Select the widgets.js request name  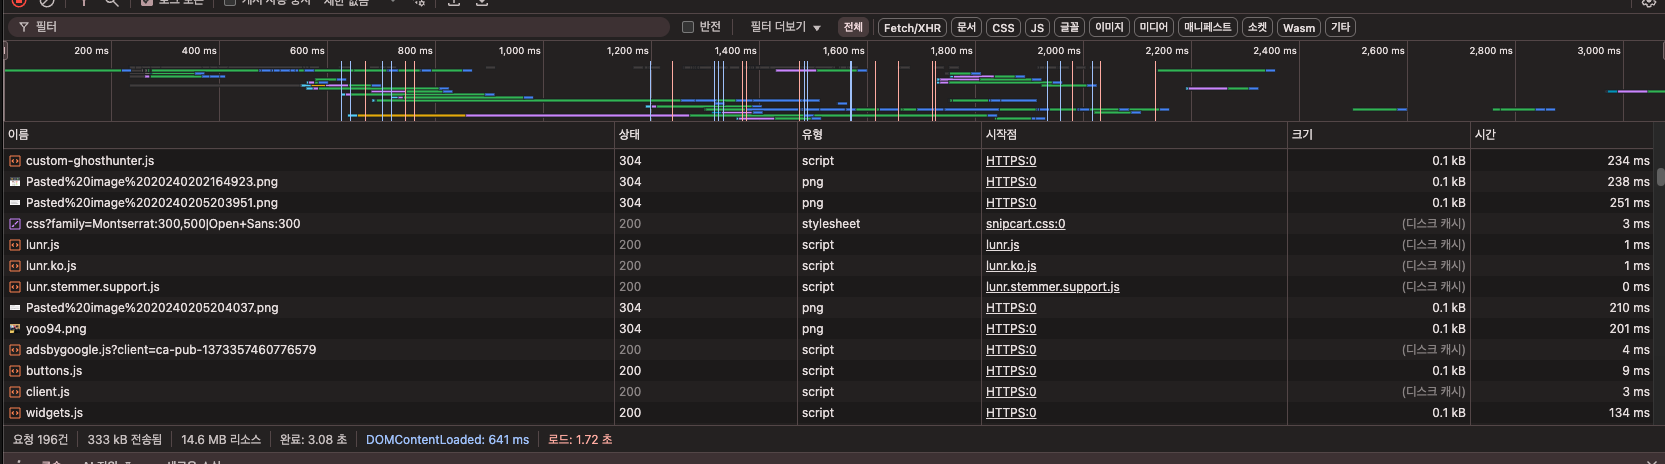[54, 413]
